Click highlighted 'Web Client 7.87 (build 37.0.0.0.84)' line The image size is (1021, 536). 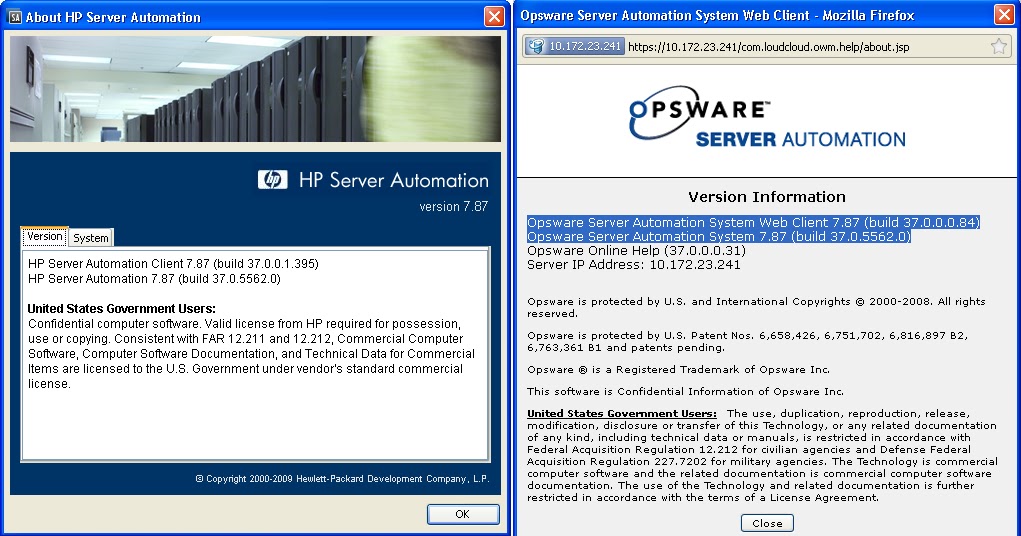point(753,223)
